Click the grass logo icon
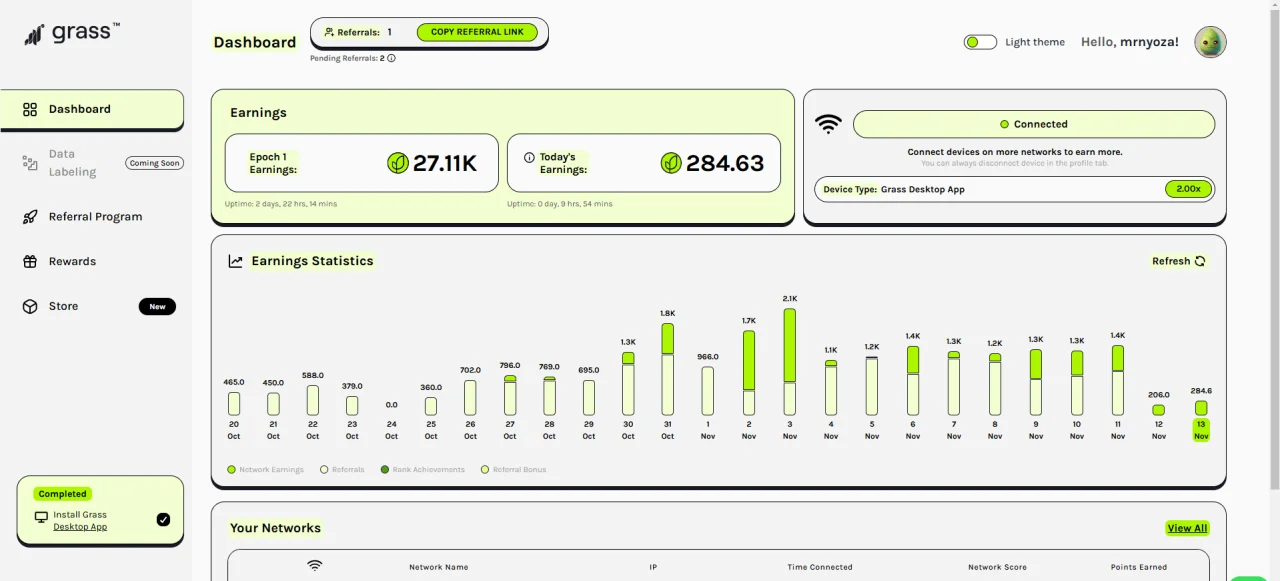Viewport: 1280px width, 581px height. click(x=34, y=35)
